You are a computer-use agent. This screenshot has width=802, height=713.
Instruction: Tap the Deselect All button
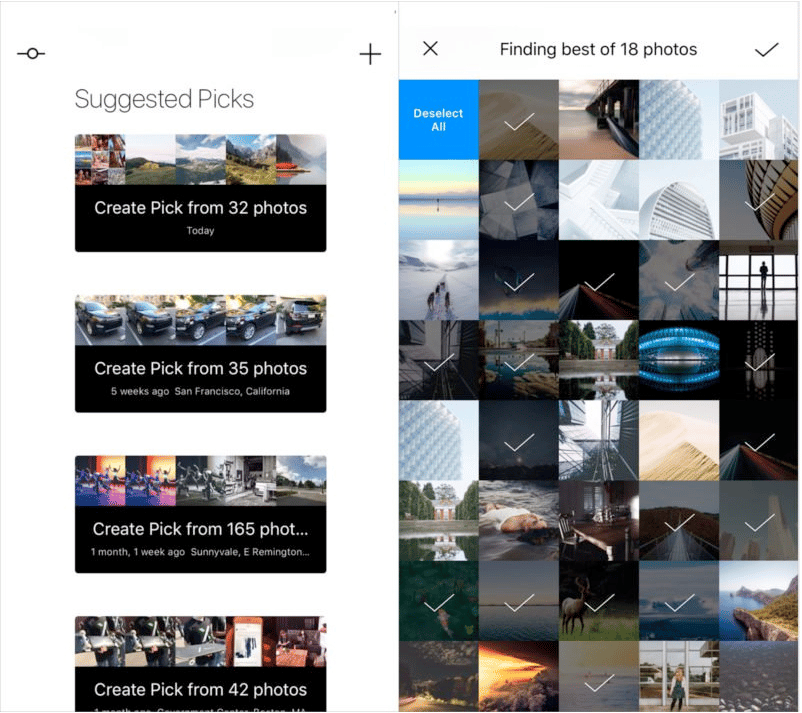pos(439,120)
